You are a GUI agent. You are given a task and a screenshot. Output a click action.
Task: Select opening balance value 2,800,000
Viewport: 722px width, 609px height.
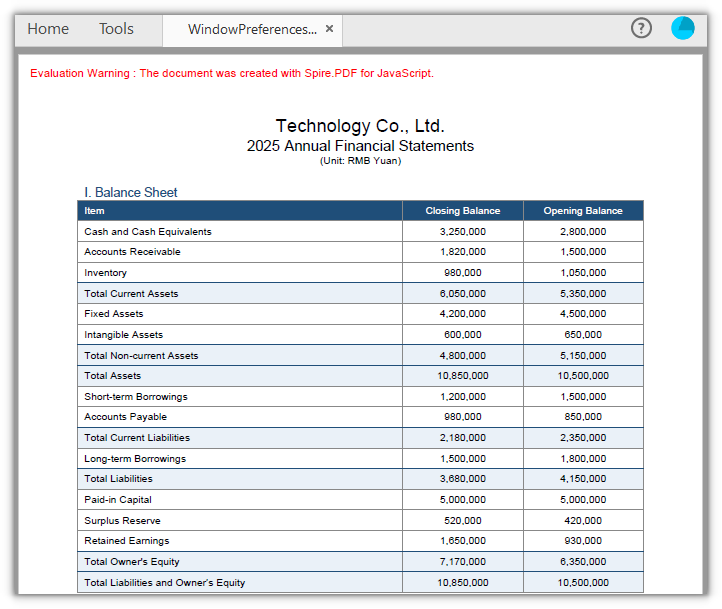point(583,232)
